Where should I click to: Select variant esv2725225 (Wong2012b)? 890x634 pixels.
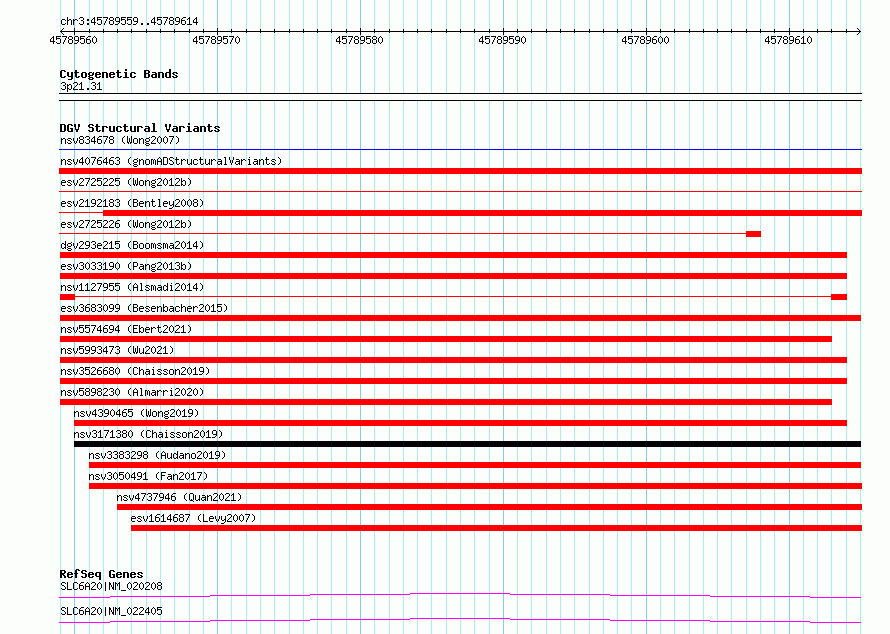click(x=126, y=182)
